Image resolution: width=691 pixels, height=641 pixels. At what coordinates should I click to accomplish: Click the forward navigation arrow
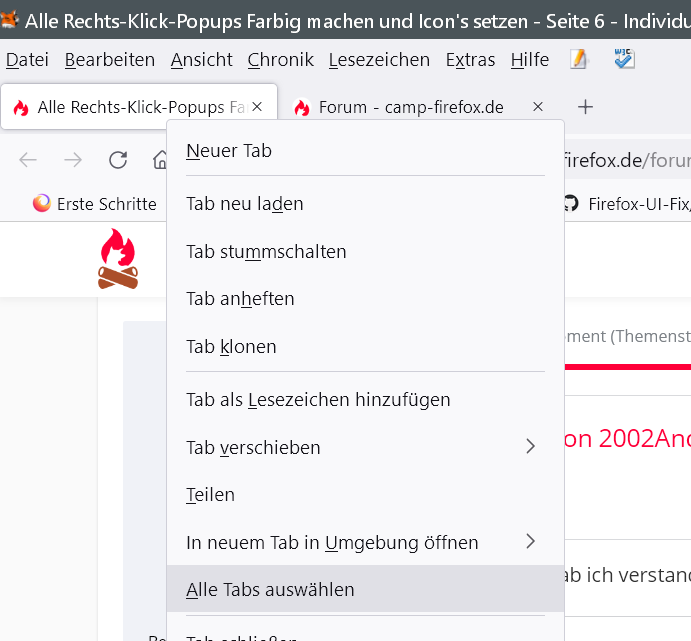[73, 160]
